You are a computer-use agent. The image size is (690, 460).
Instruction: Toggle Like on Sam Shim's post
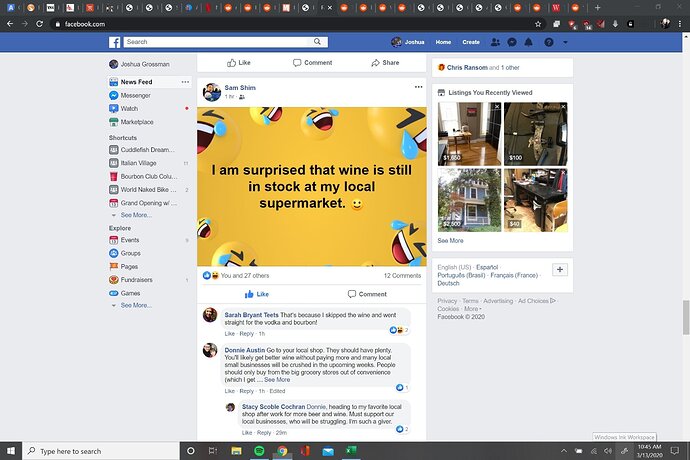pyautogui.click(x=257, y=294)
